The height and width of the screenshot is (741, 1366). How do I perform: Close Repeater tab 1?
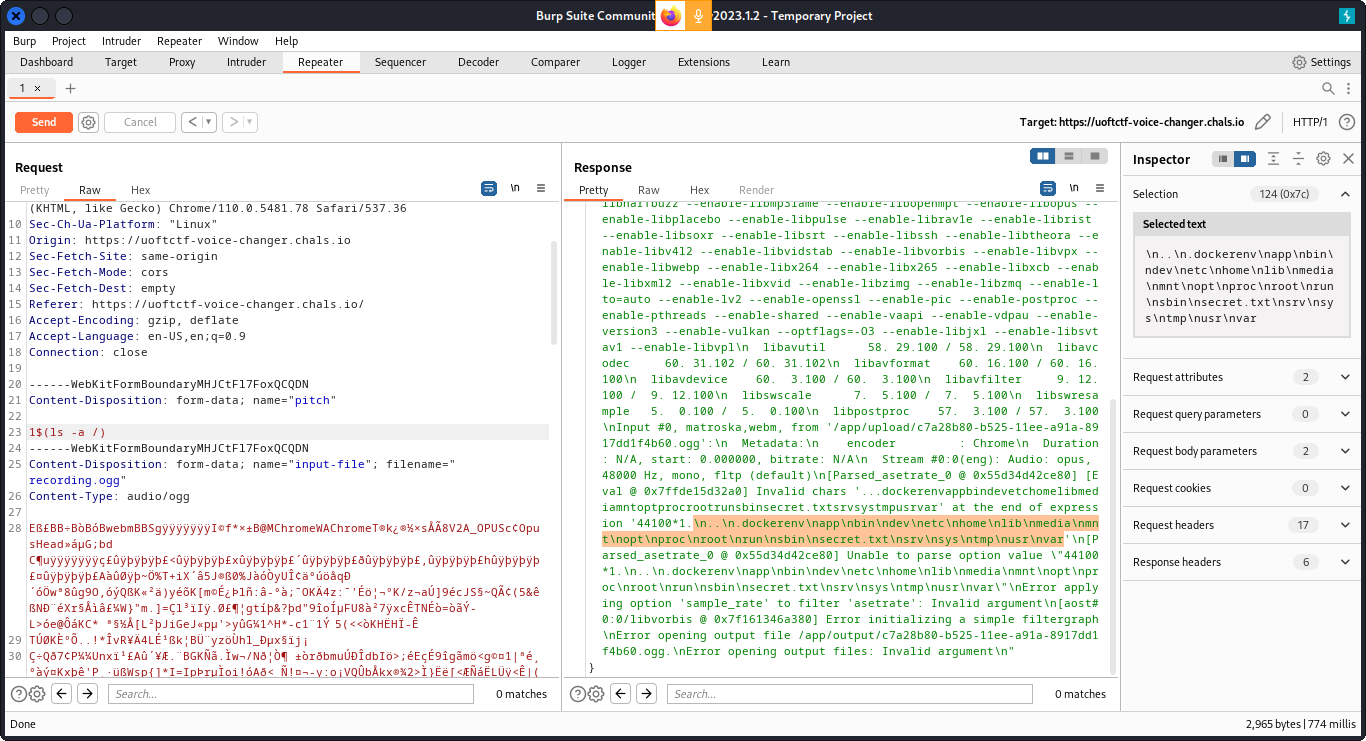[38, 88]
